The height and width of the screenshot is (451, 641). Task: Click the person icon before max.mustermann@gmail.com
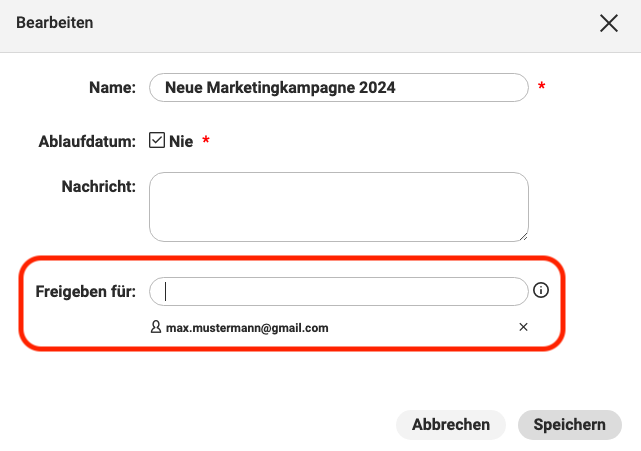(156, 327)
